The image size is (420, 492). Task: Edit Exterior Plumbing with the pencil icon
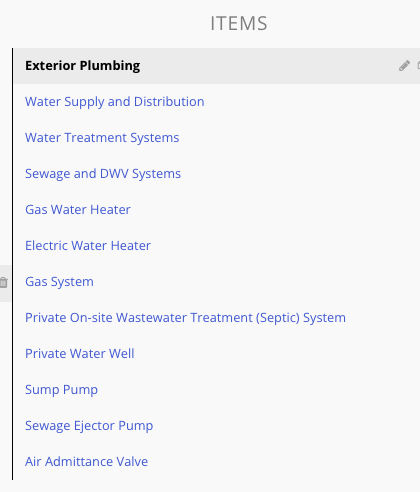point(404,66)
